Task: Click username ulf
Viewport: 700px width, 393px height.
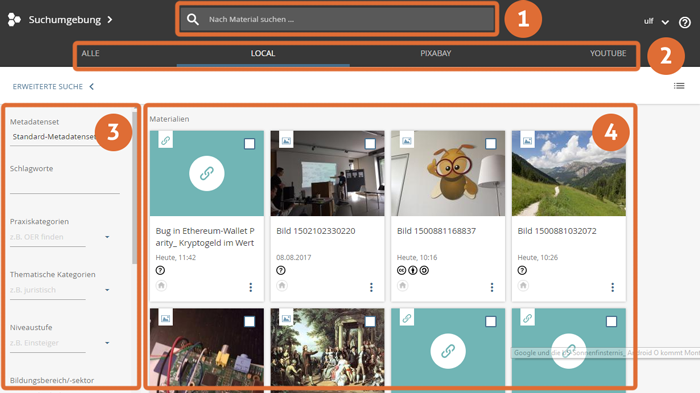Action: point(648,21)
